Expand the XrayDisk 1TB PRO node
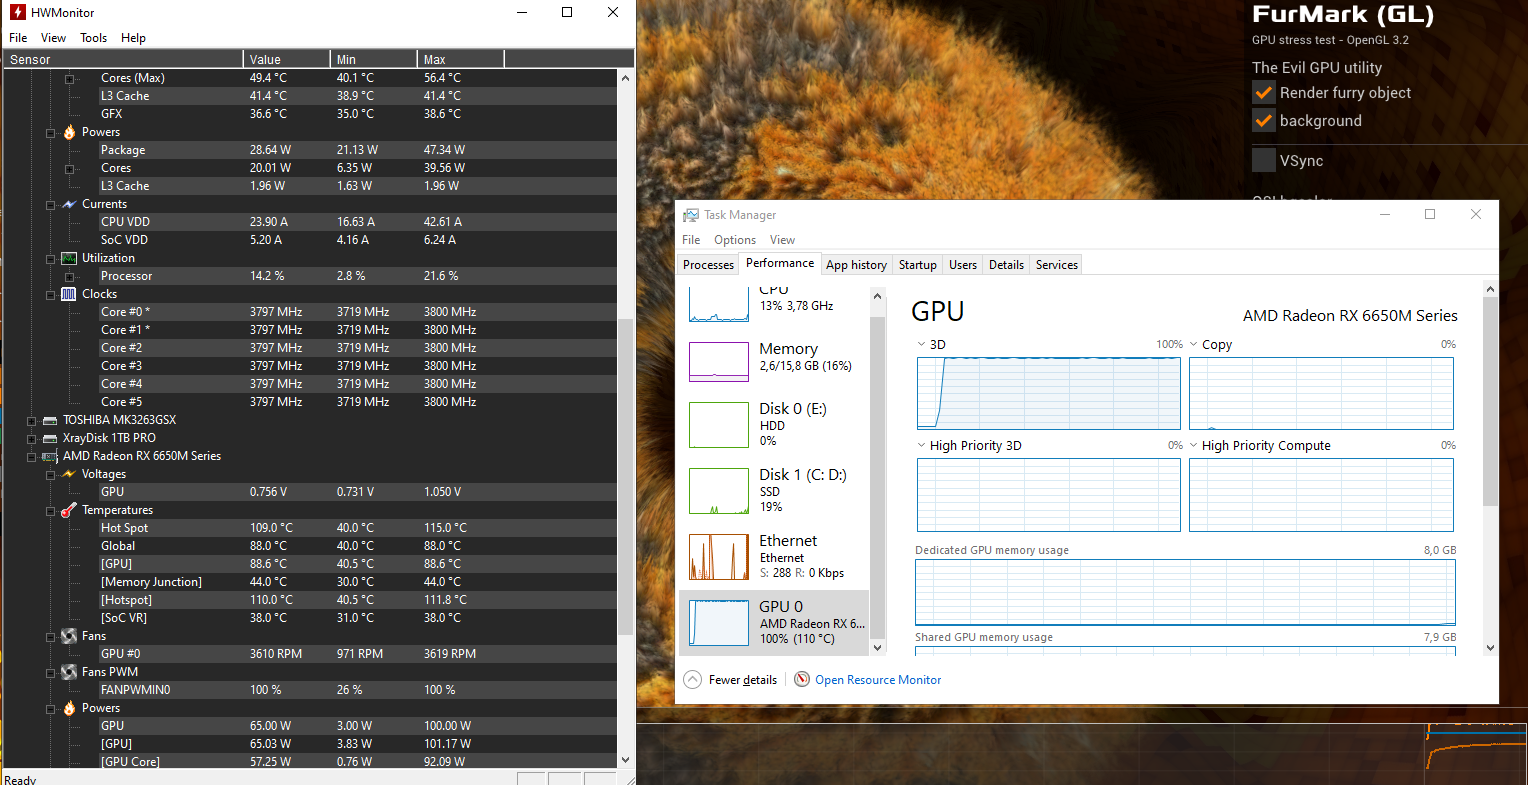Screen dimensions: 1528x785 click(31, 439)
